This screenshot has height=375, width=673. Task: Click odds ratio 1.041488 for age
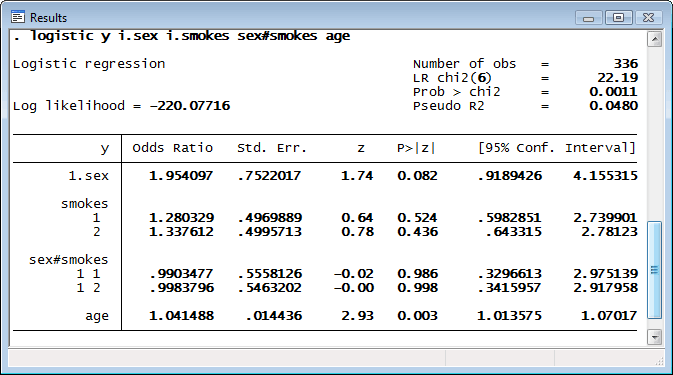coord(181,316)
